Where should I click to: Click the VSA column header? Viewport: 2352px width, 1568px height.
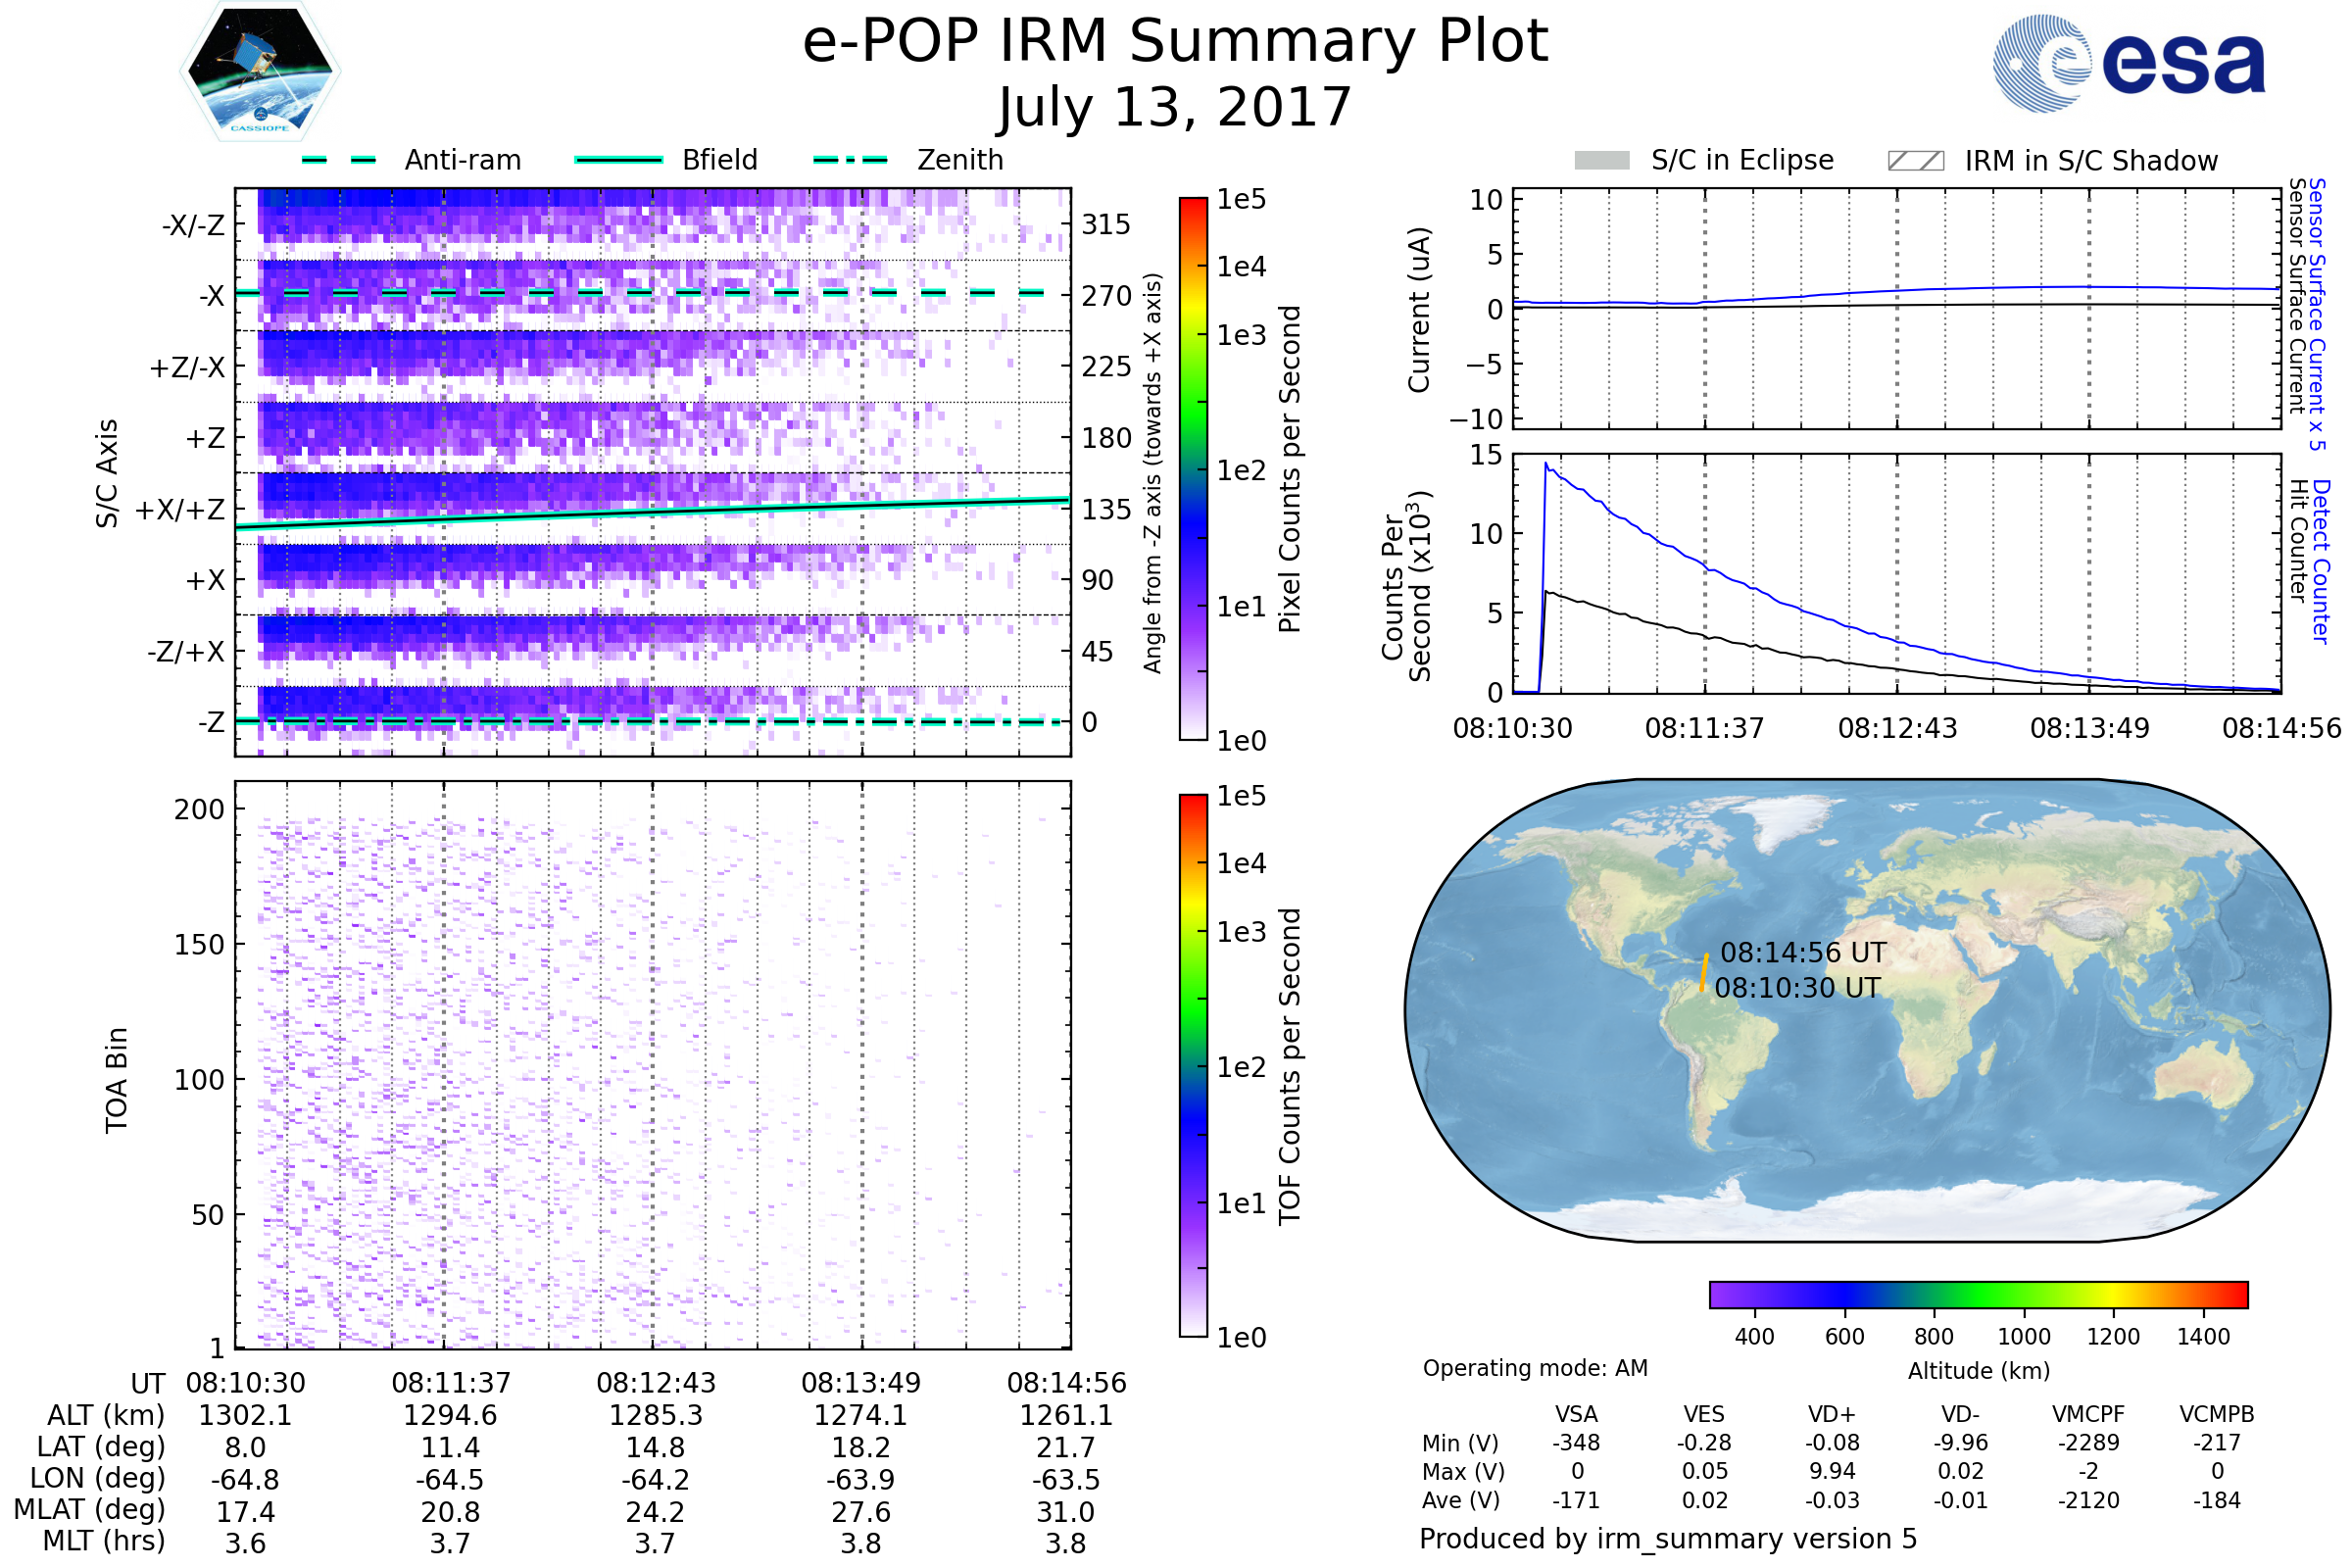[x=1576, y=1415]
